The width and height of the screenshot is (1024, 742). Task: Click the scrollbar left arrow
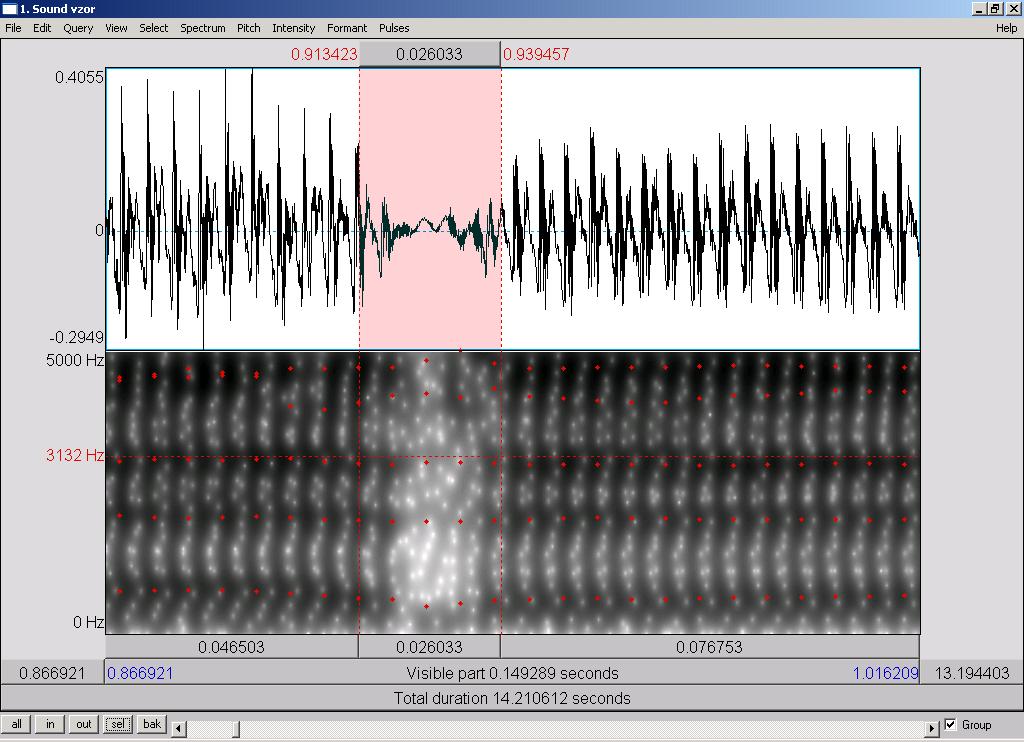tap(179, 728)
